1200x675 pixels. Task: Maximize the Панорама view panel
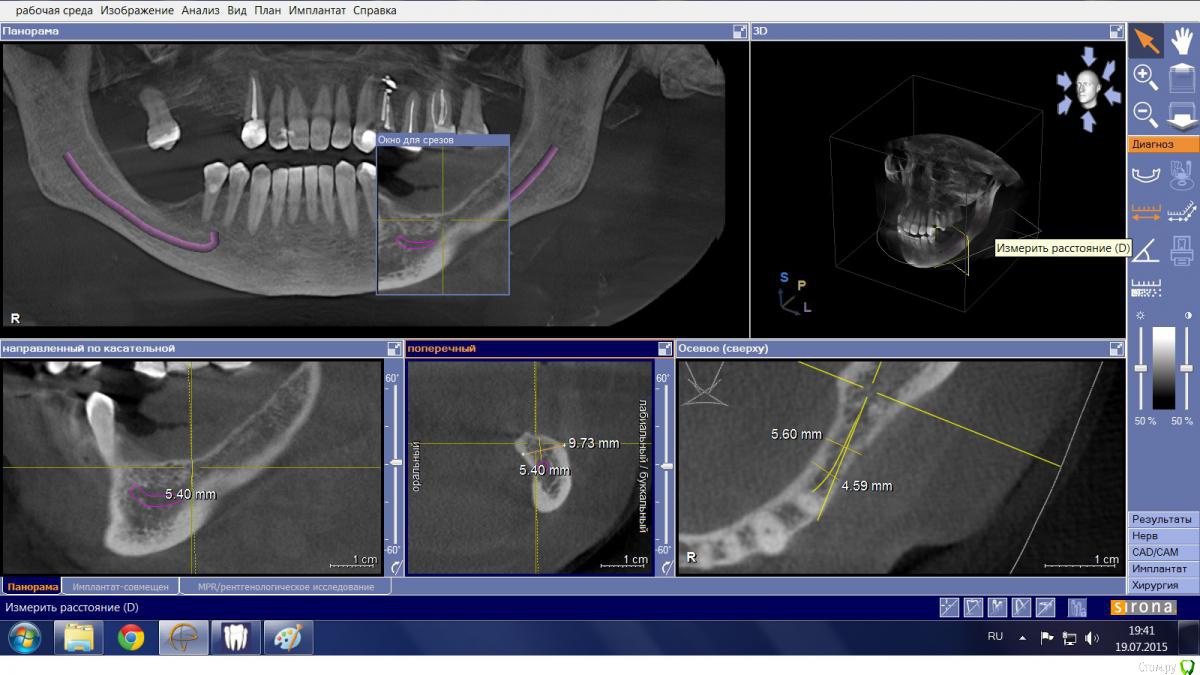[739, 32]
